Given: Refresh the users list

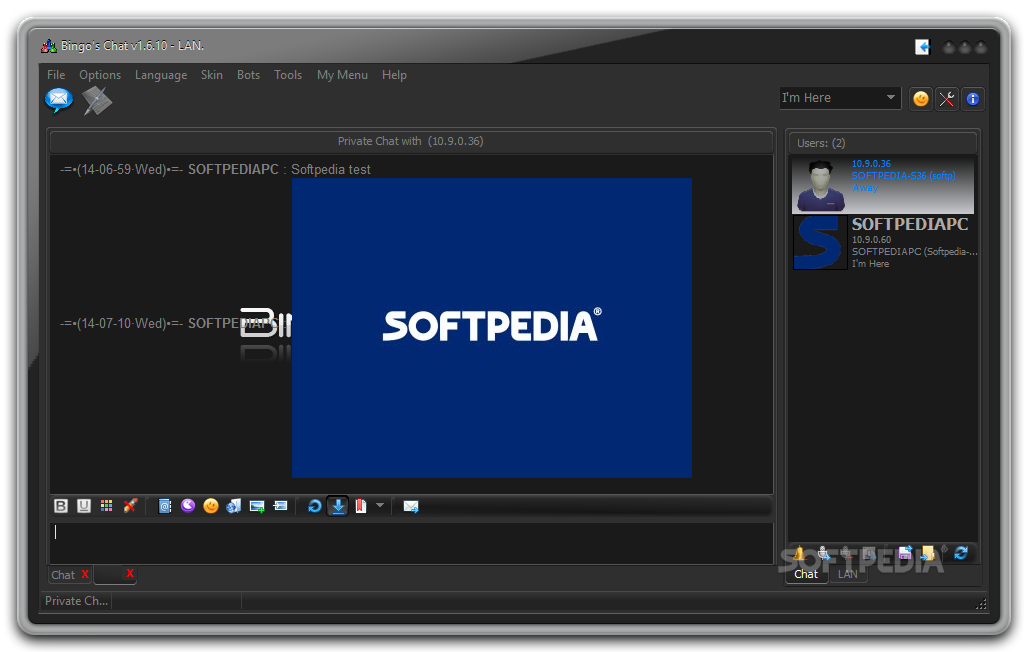Looking at the screenshot, I should (x=961, y=553).
